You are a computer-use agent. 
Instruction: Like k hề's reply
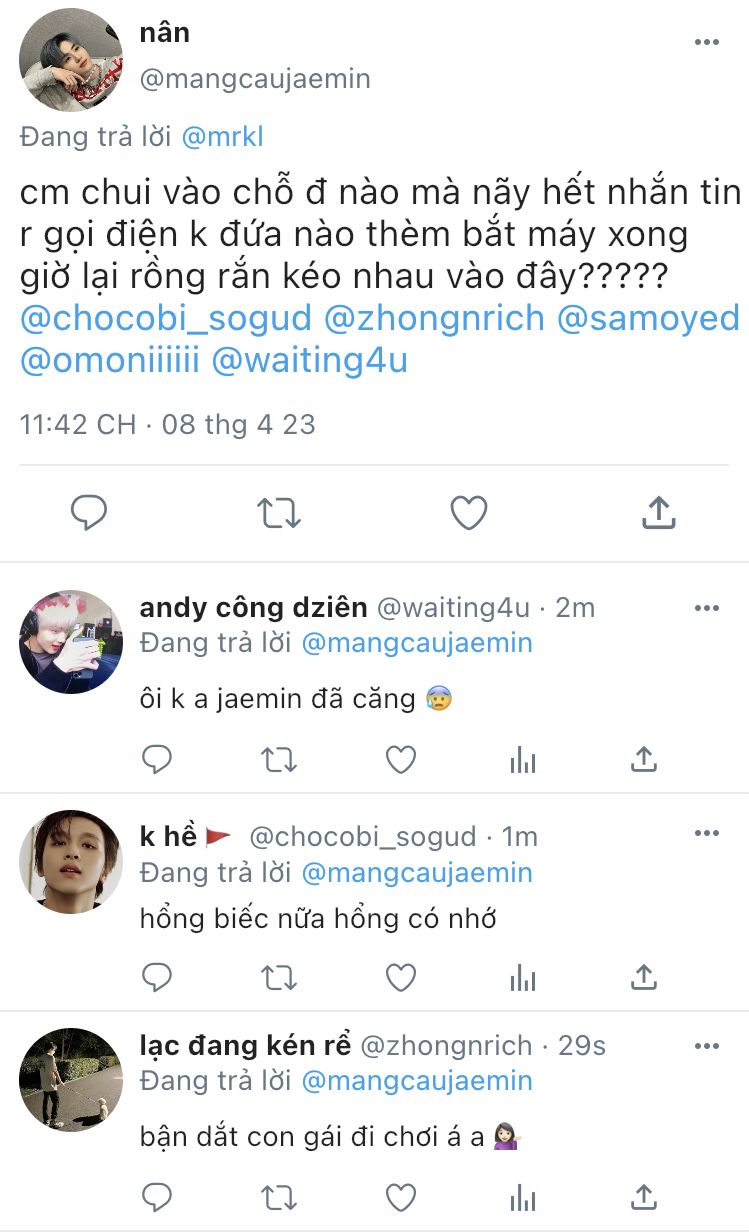[401, 976]
